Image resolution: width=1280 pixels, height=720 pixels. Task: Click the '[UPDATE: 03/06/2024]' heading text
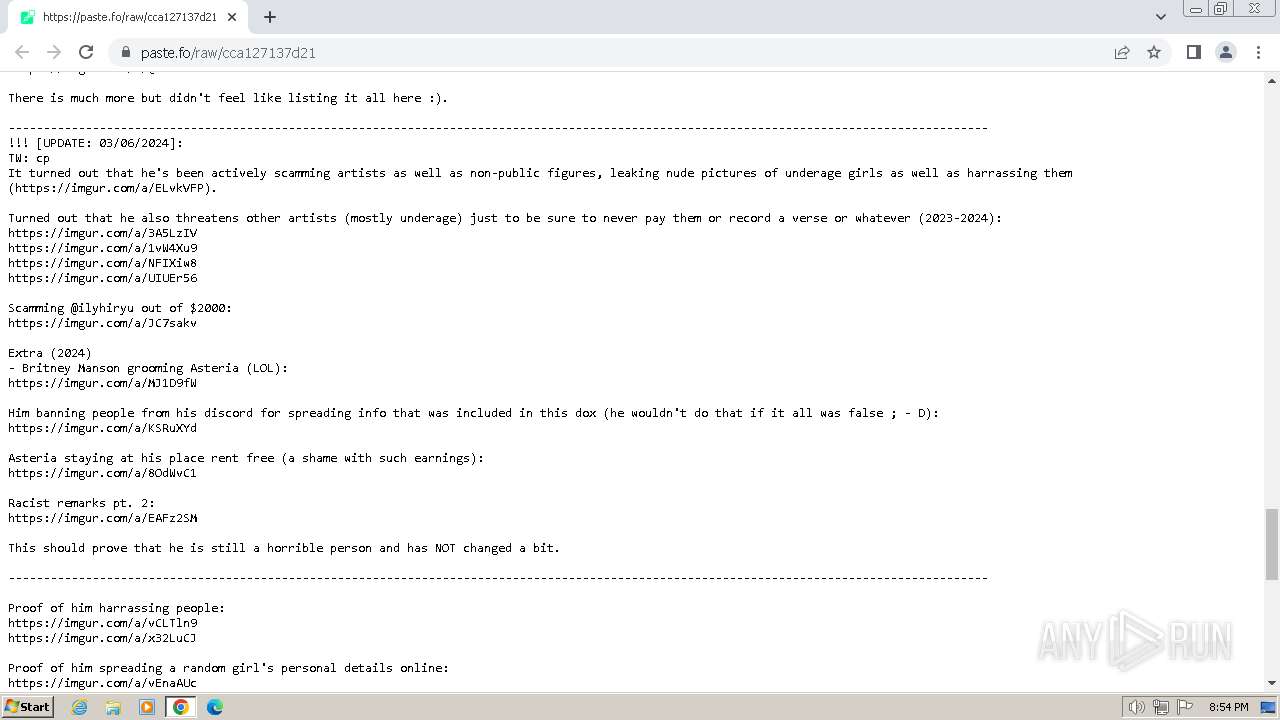click(110, 143)
